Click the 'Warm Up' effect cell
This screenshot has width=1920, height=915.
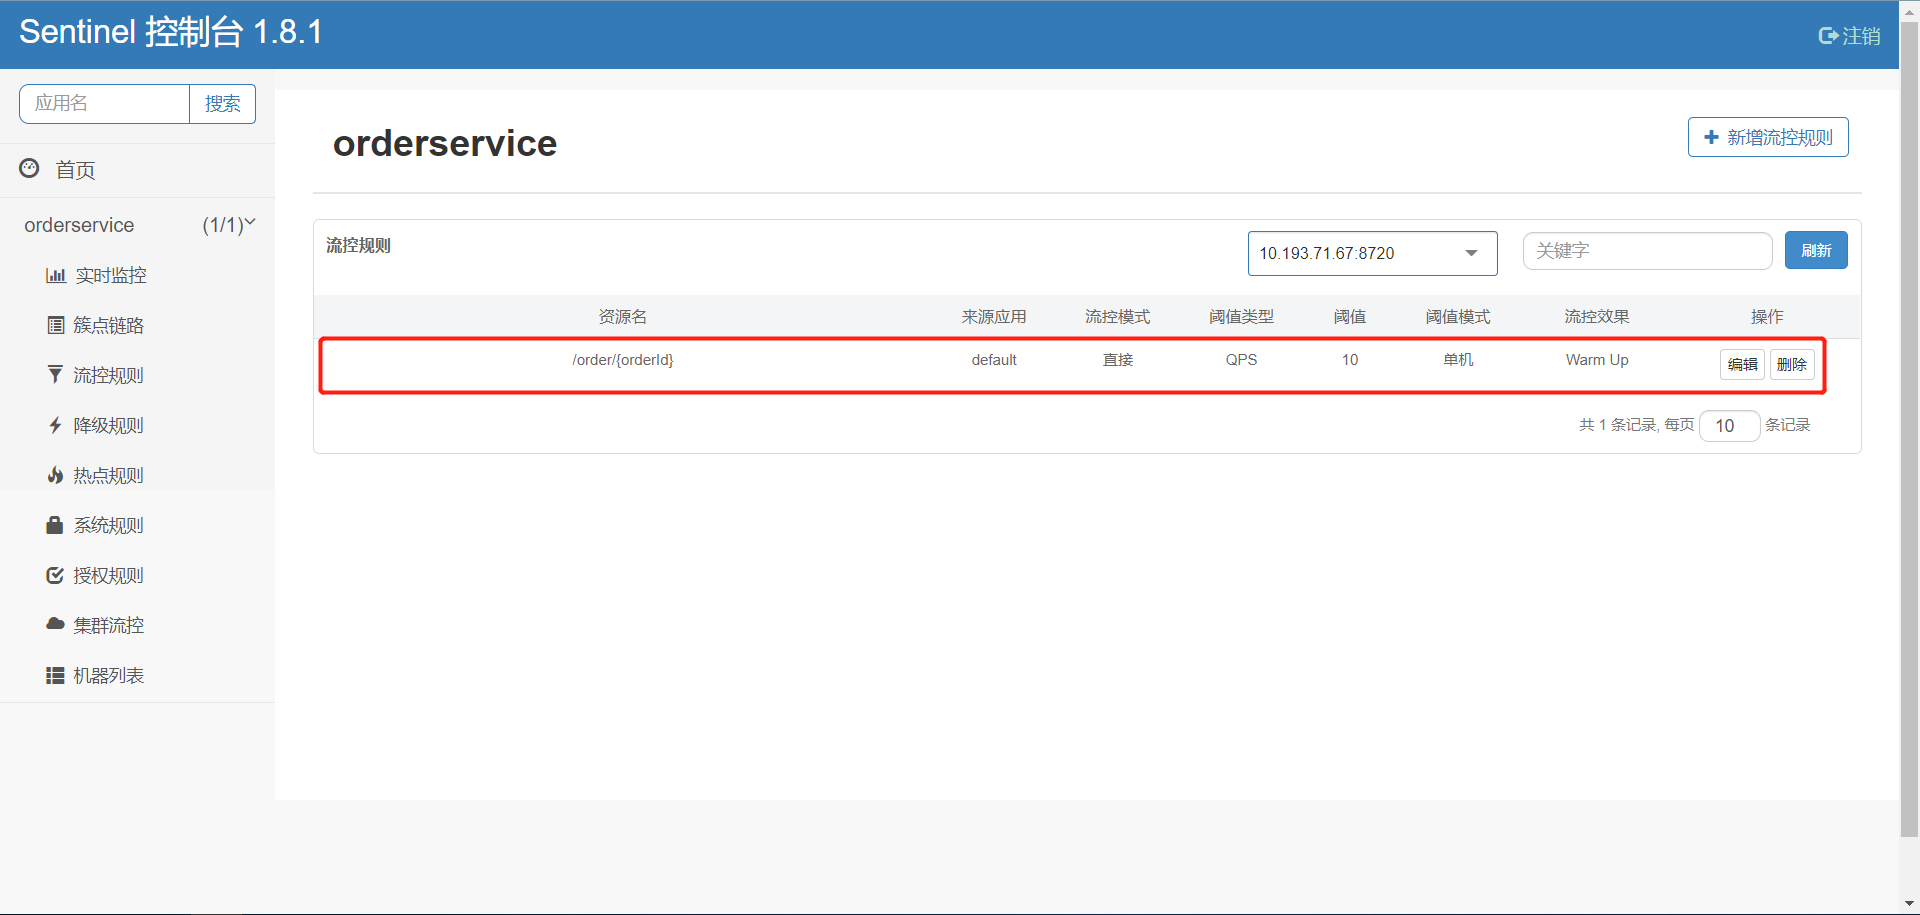click(x=1597, y=360)
